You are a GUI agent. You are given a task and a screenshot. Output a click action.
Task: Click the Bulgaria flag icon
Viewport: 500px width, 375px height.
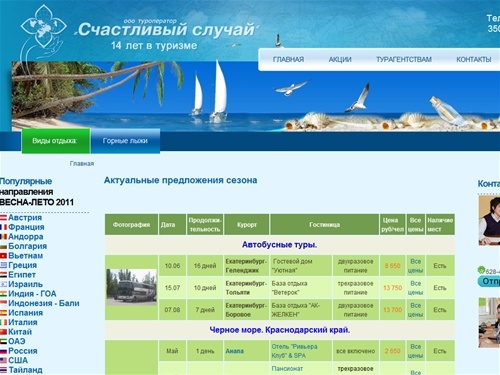point(3,246)
